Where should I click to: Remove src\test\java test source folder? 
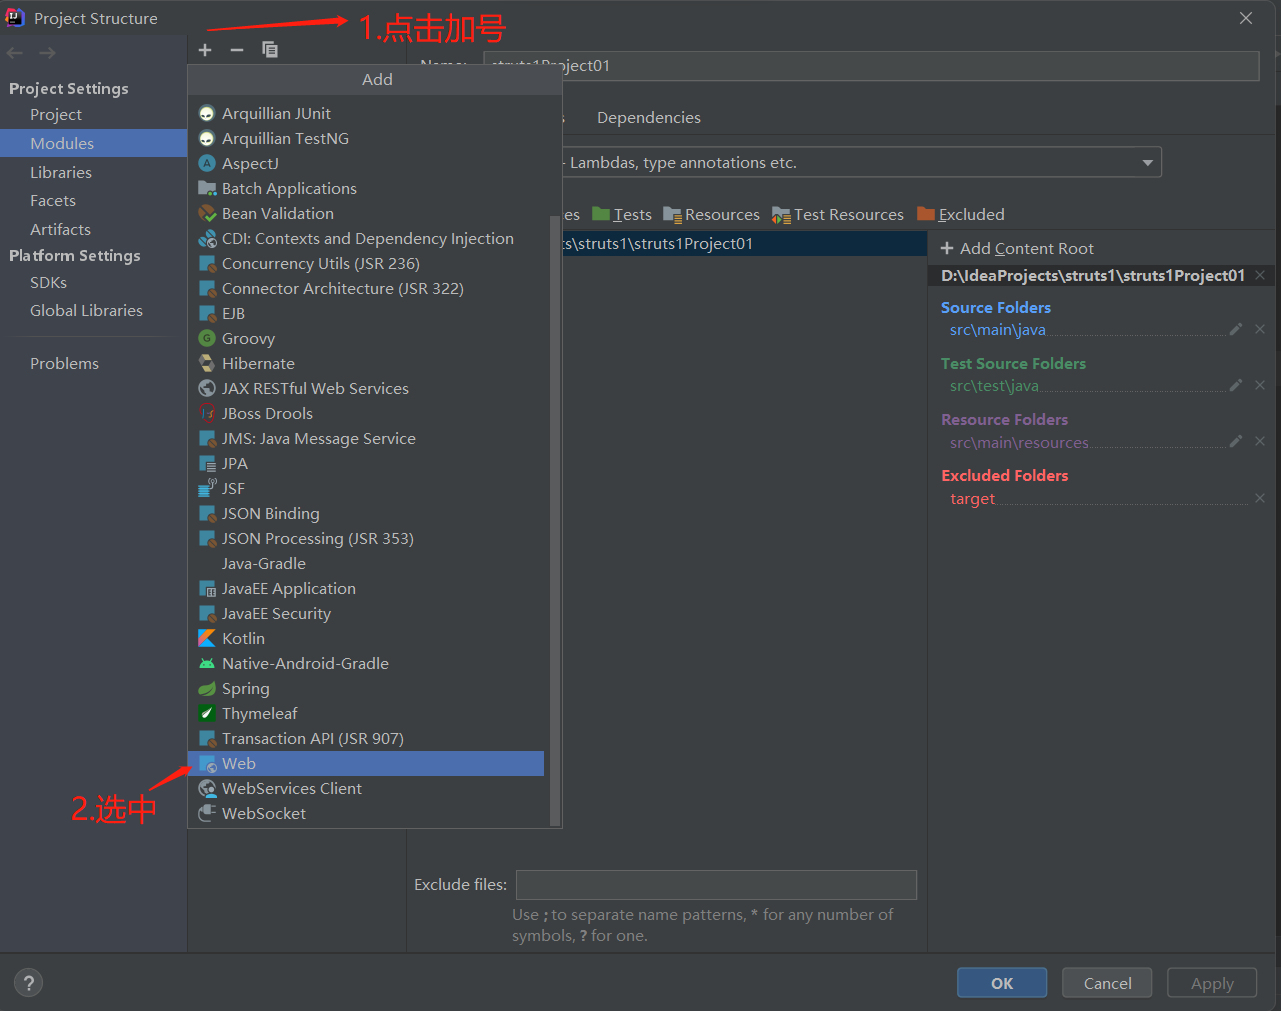pyautogui.click(x=1260, y=385)
